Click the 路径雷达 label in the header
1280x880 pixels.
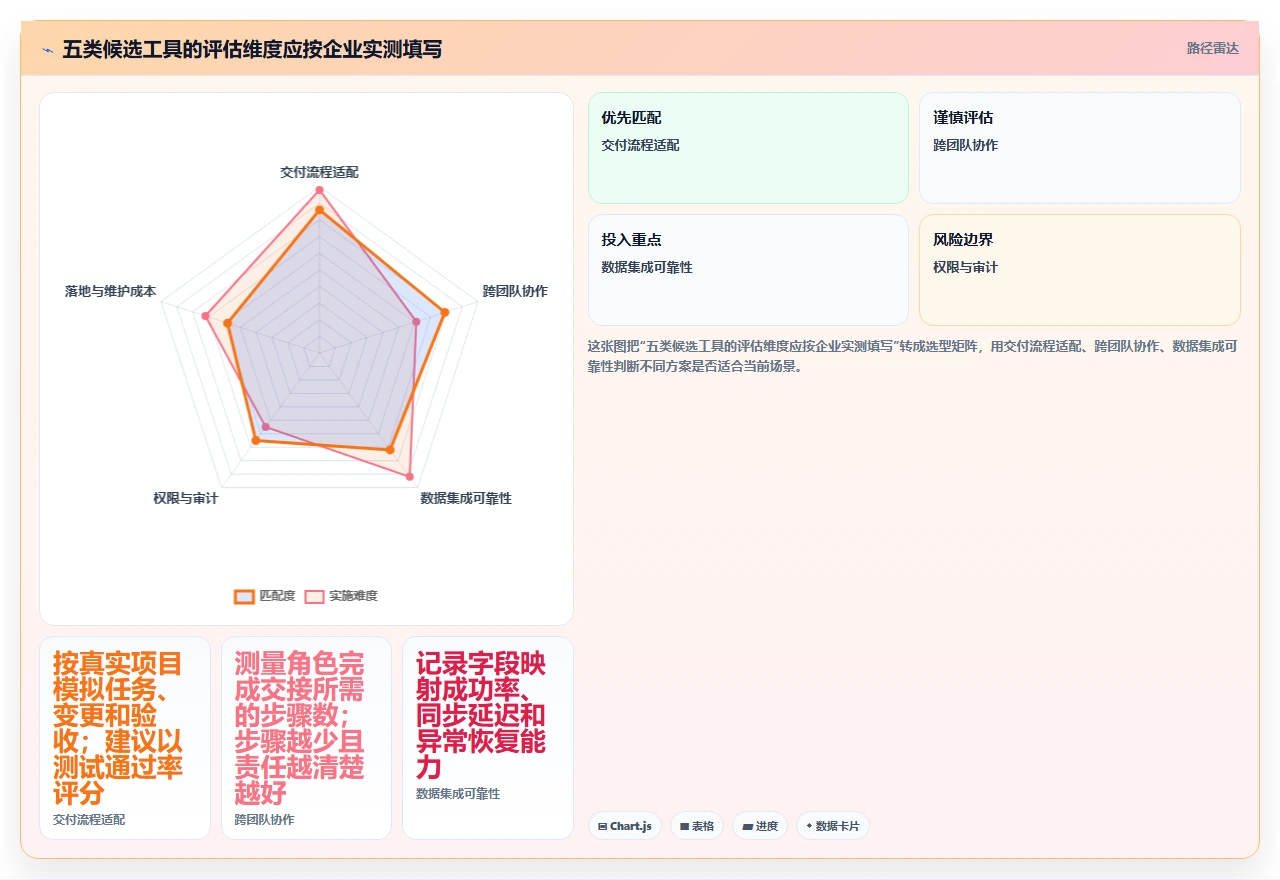point(1212,48)
